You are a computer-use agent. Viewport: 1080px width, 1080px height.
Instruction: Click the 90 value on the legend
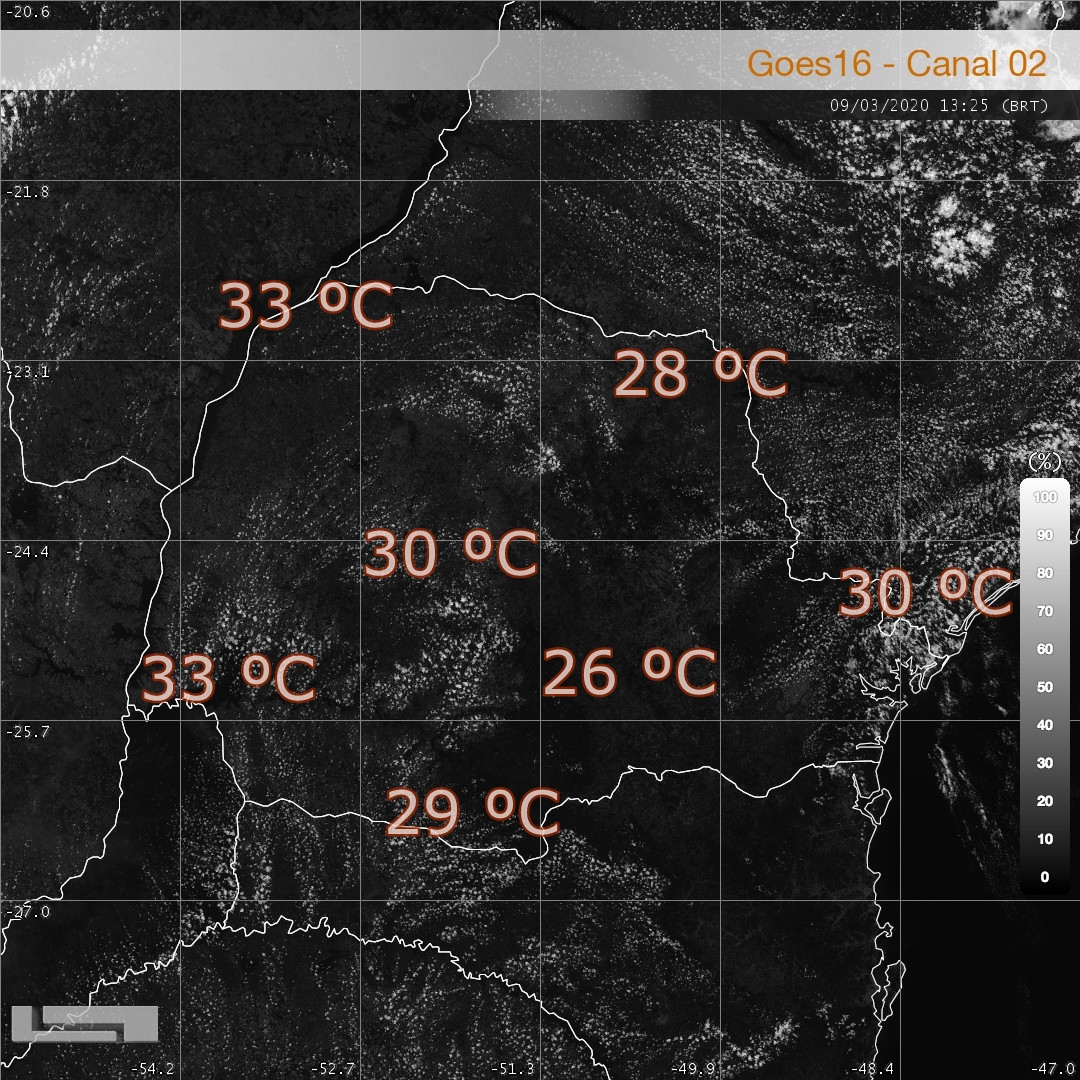1045,535
